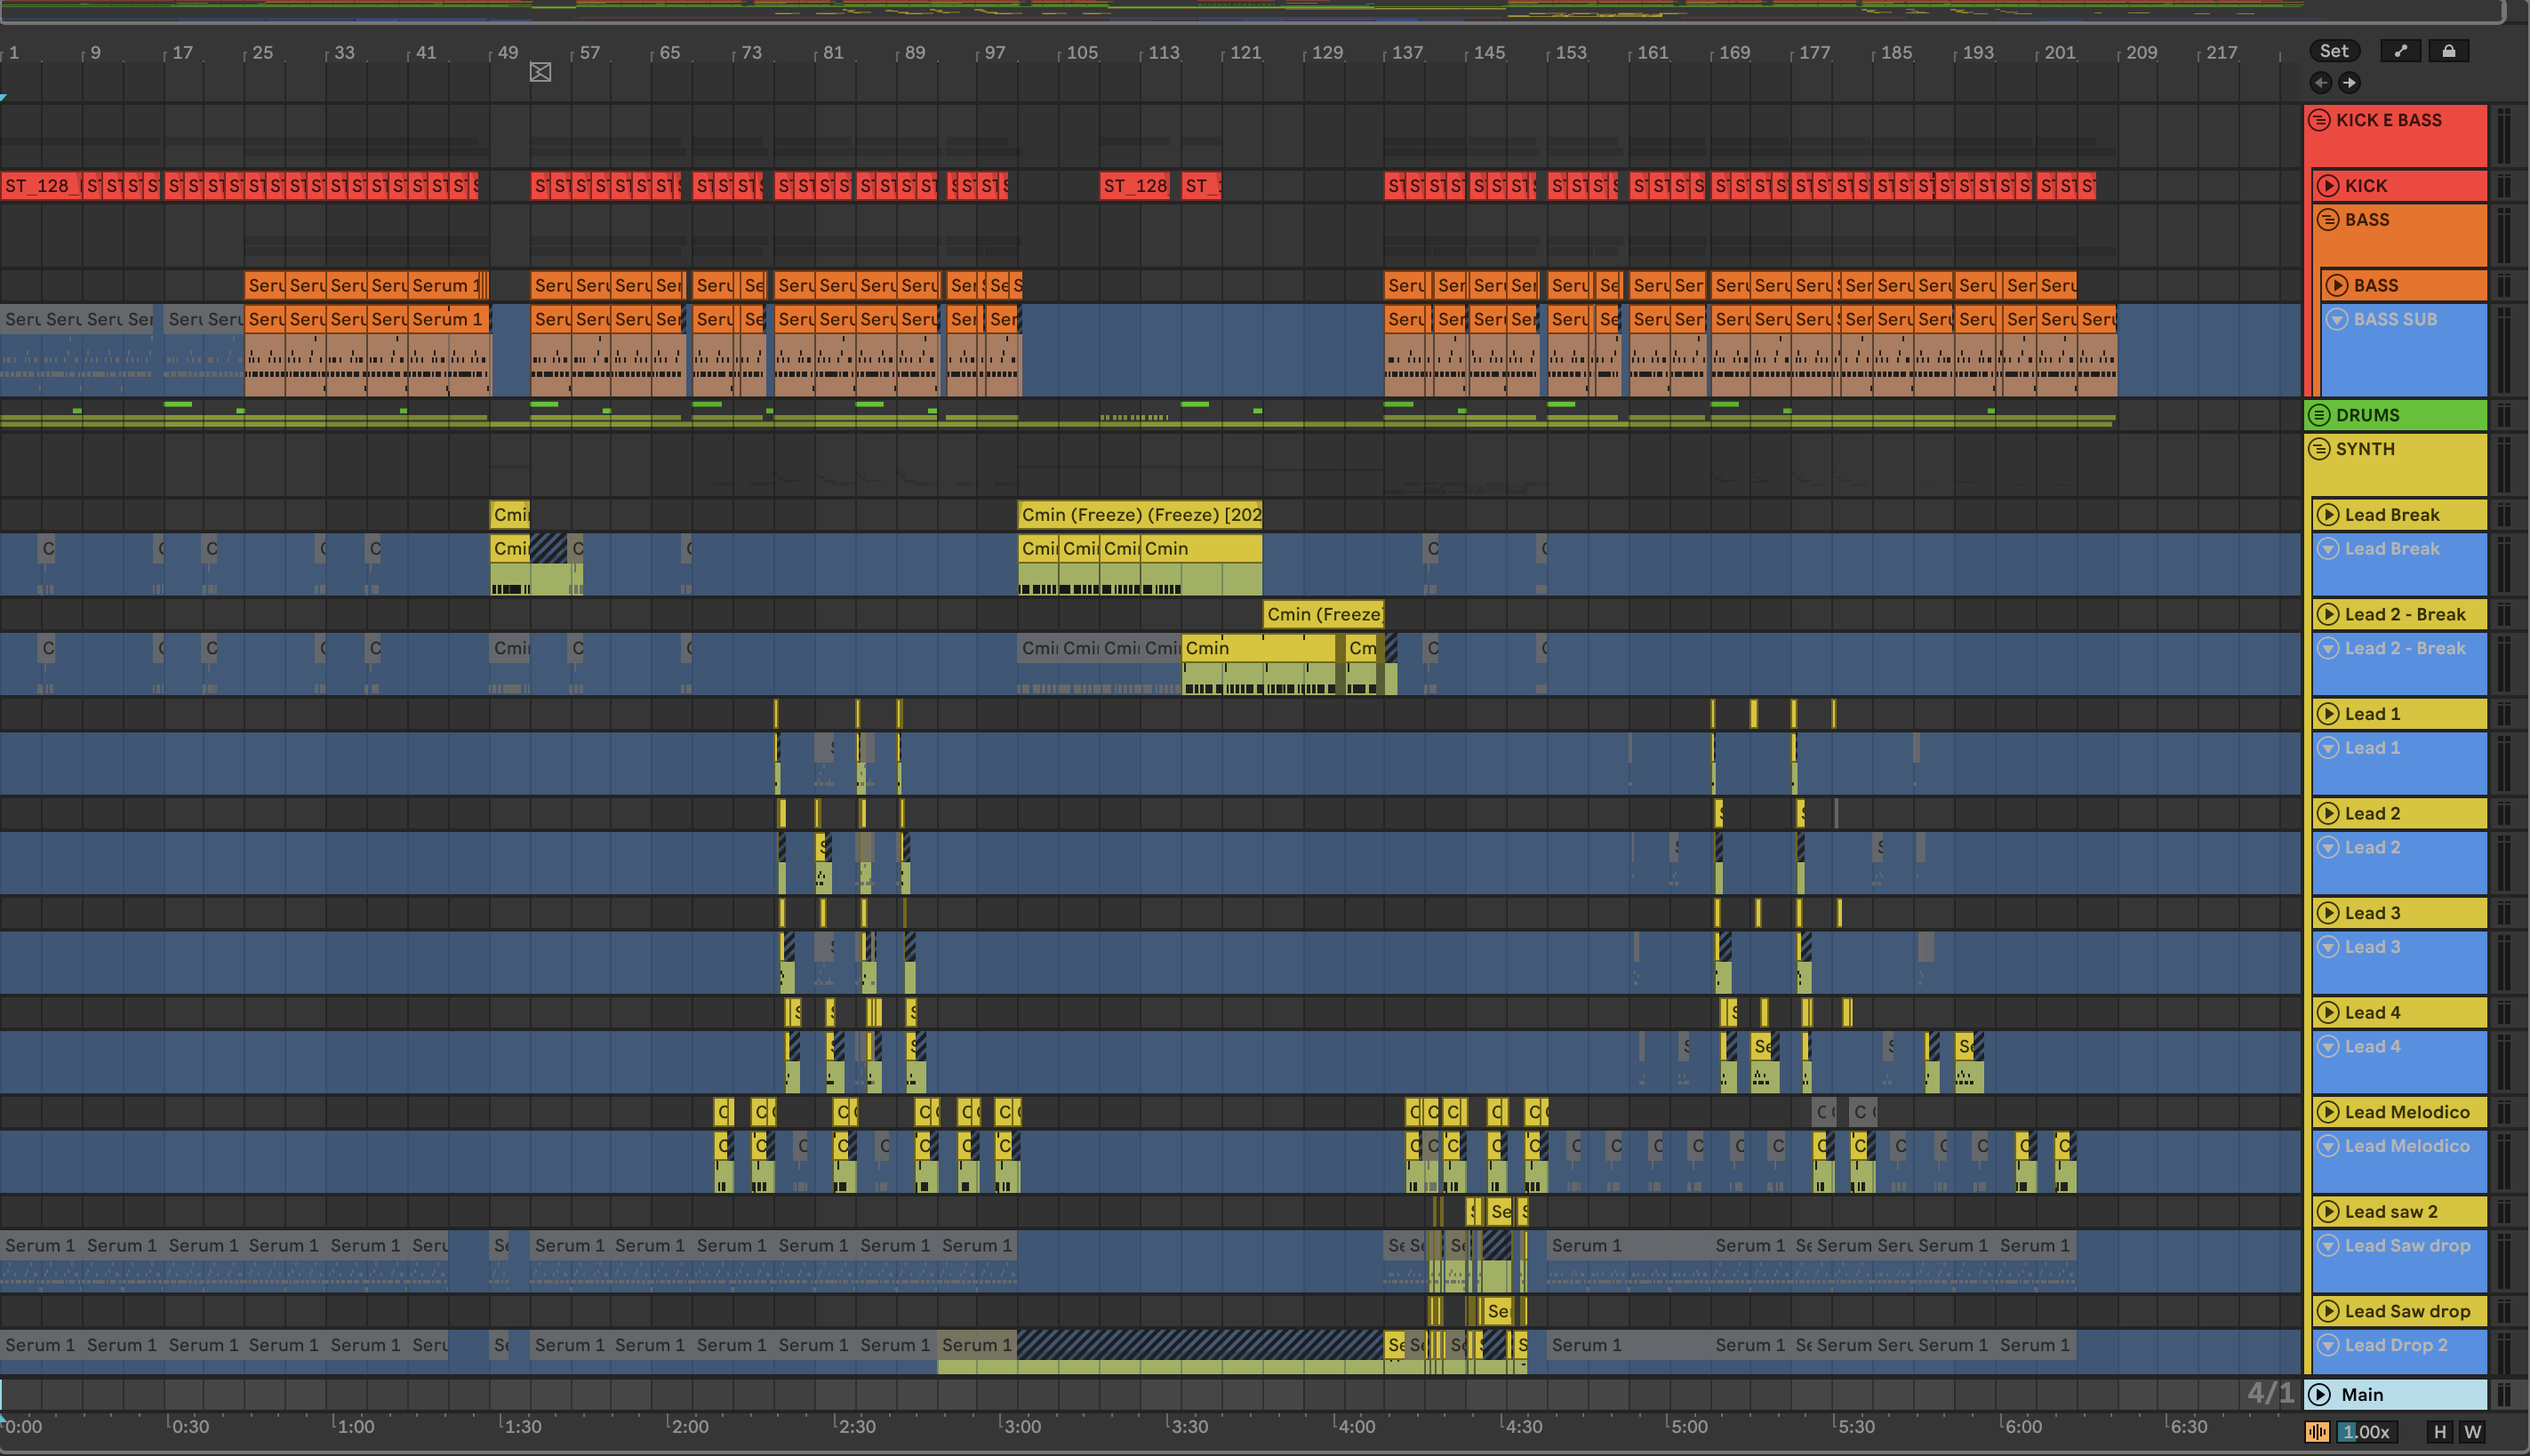
Task: Fold the orange BASS group track
Action: [2328, 220]
